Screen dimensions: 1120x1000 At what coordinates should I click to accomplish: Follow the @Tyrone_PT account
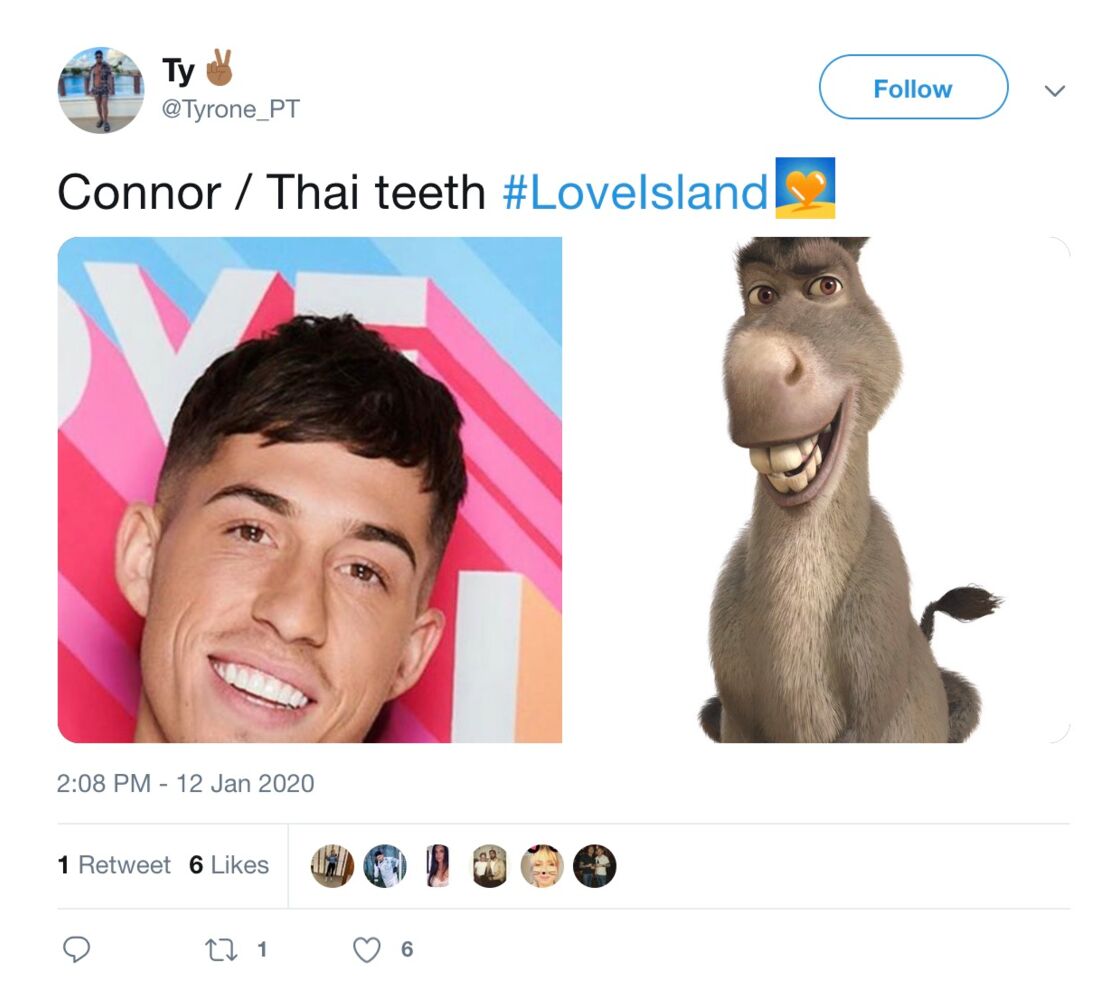pyautogui.click(x=913, y=87)
